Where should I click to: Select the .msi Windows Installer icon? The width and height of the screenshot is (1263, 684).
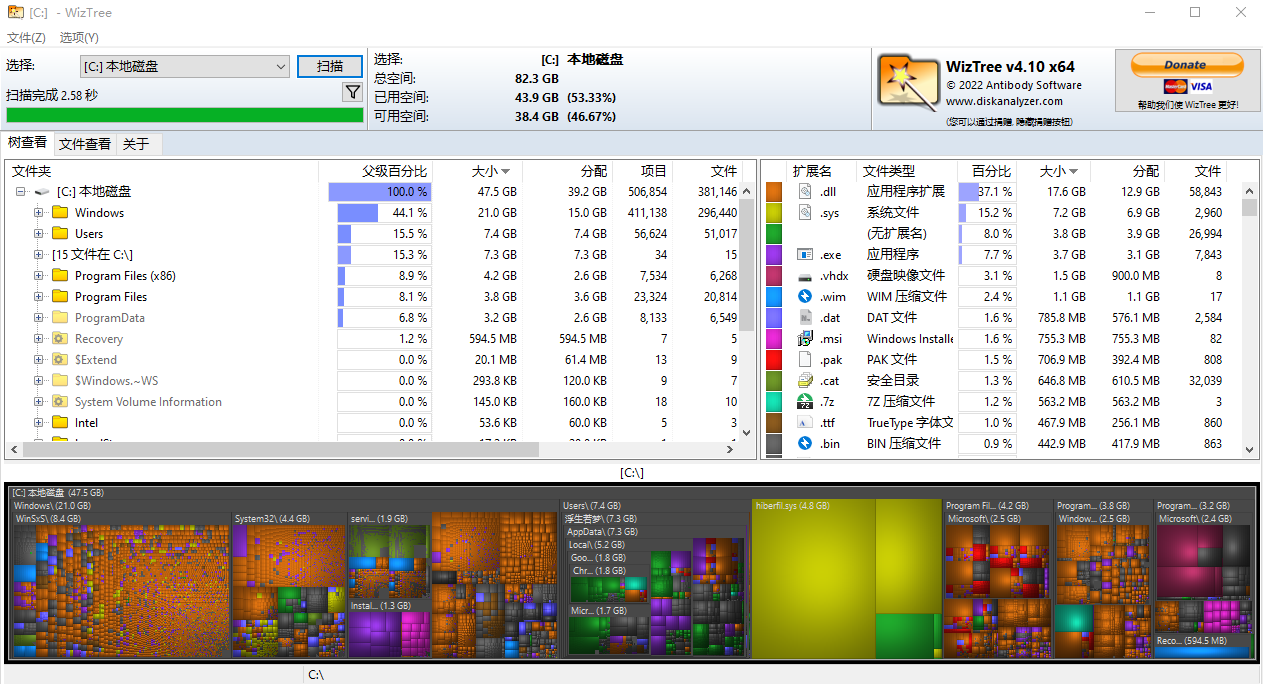(x=803, y=339)
